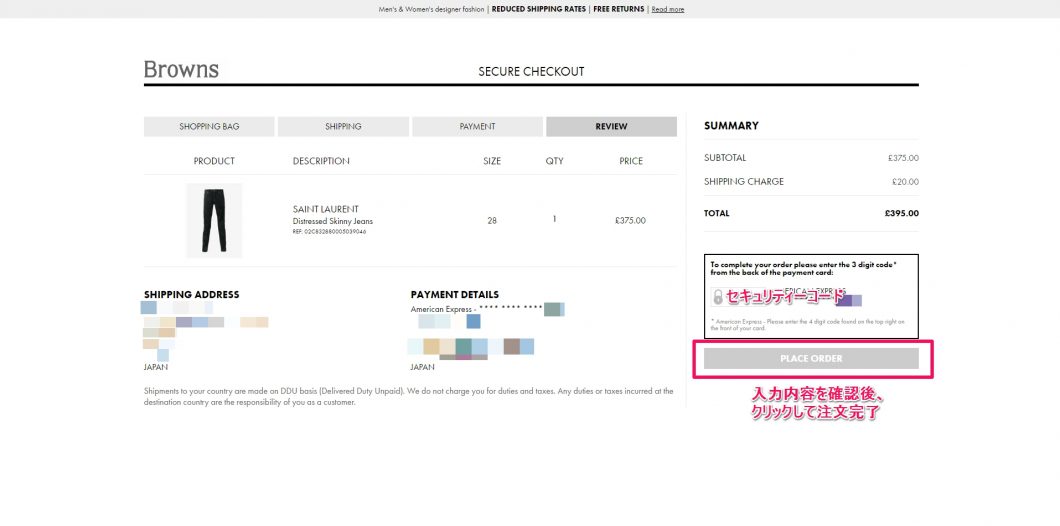Click the Place Order button
Viewport: 1060px width, 526px height.
coord(811,358)
